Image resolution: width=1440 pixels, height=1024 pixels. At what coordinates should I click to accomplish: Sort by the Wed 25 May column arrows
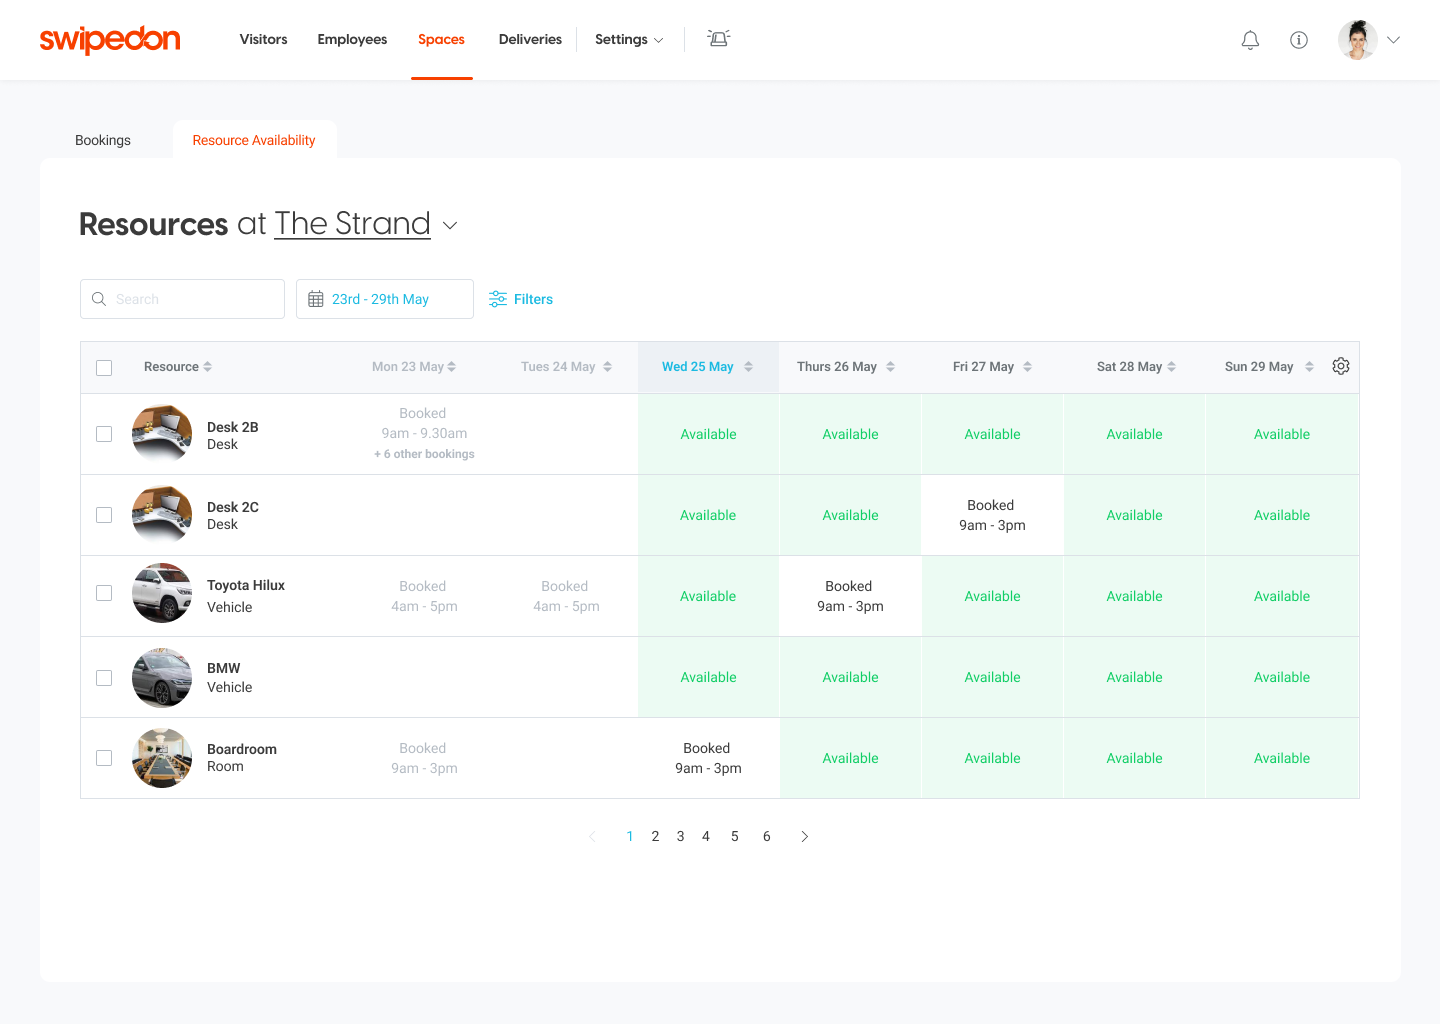tap(748, 366)
